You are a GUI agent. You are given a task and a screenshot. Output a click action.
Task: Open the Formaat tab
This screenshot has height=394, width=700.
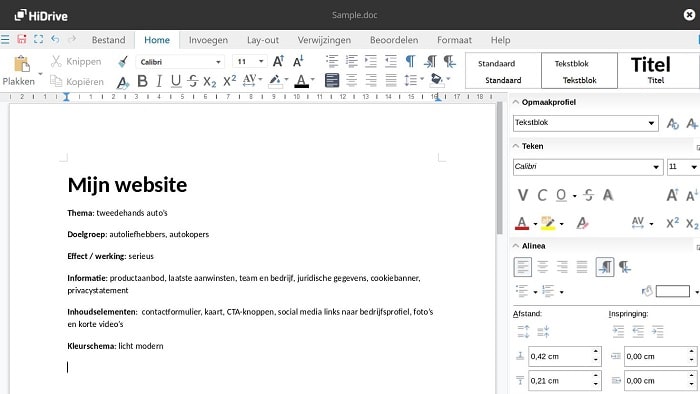[454, 40]
